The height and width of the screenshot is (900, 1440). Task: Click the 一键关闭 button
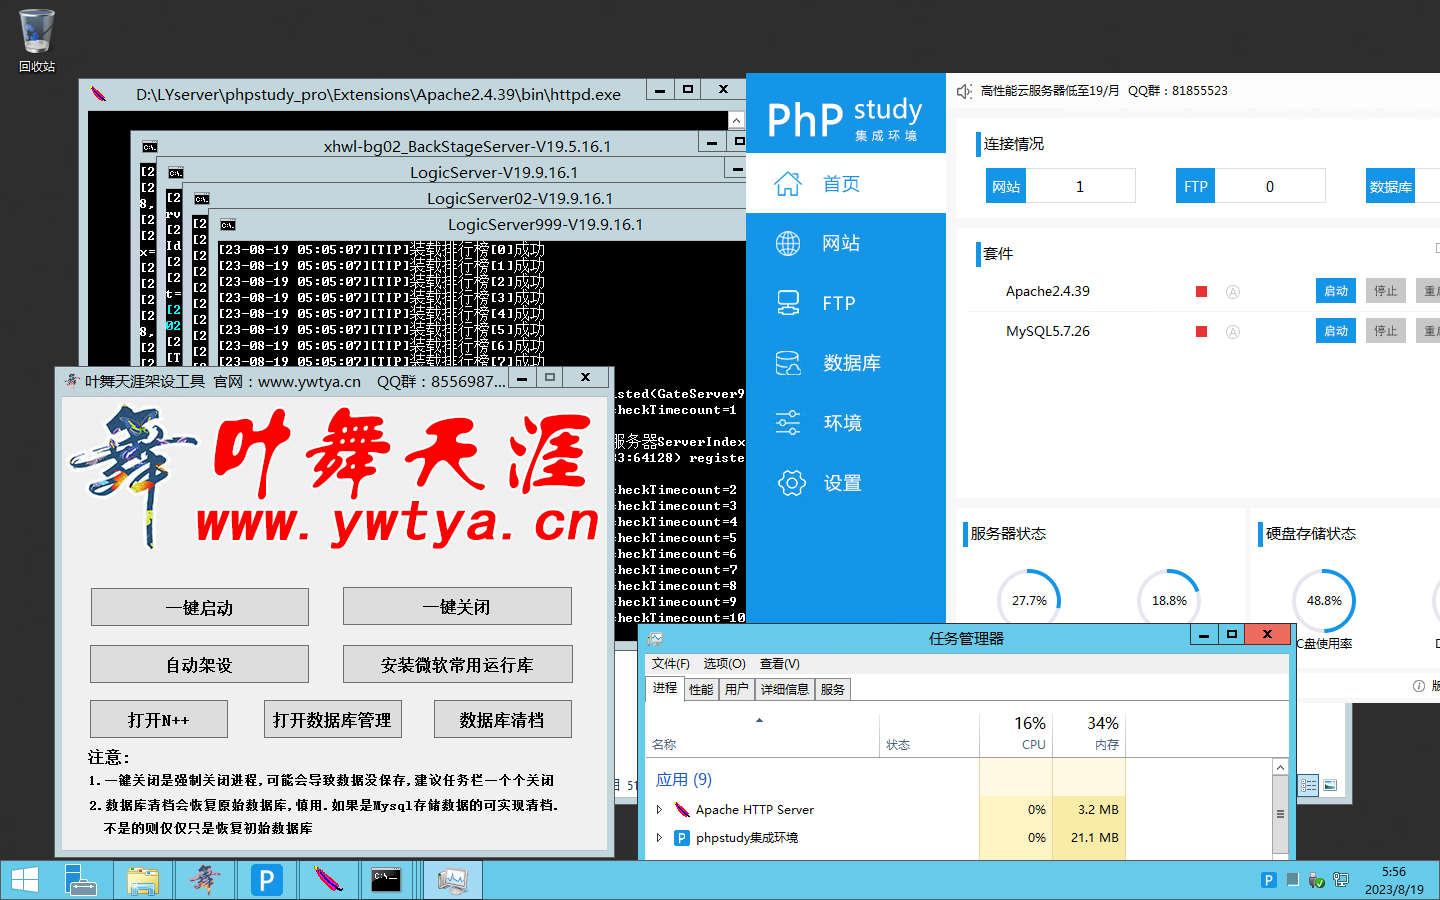[x=457, y=607]
